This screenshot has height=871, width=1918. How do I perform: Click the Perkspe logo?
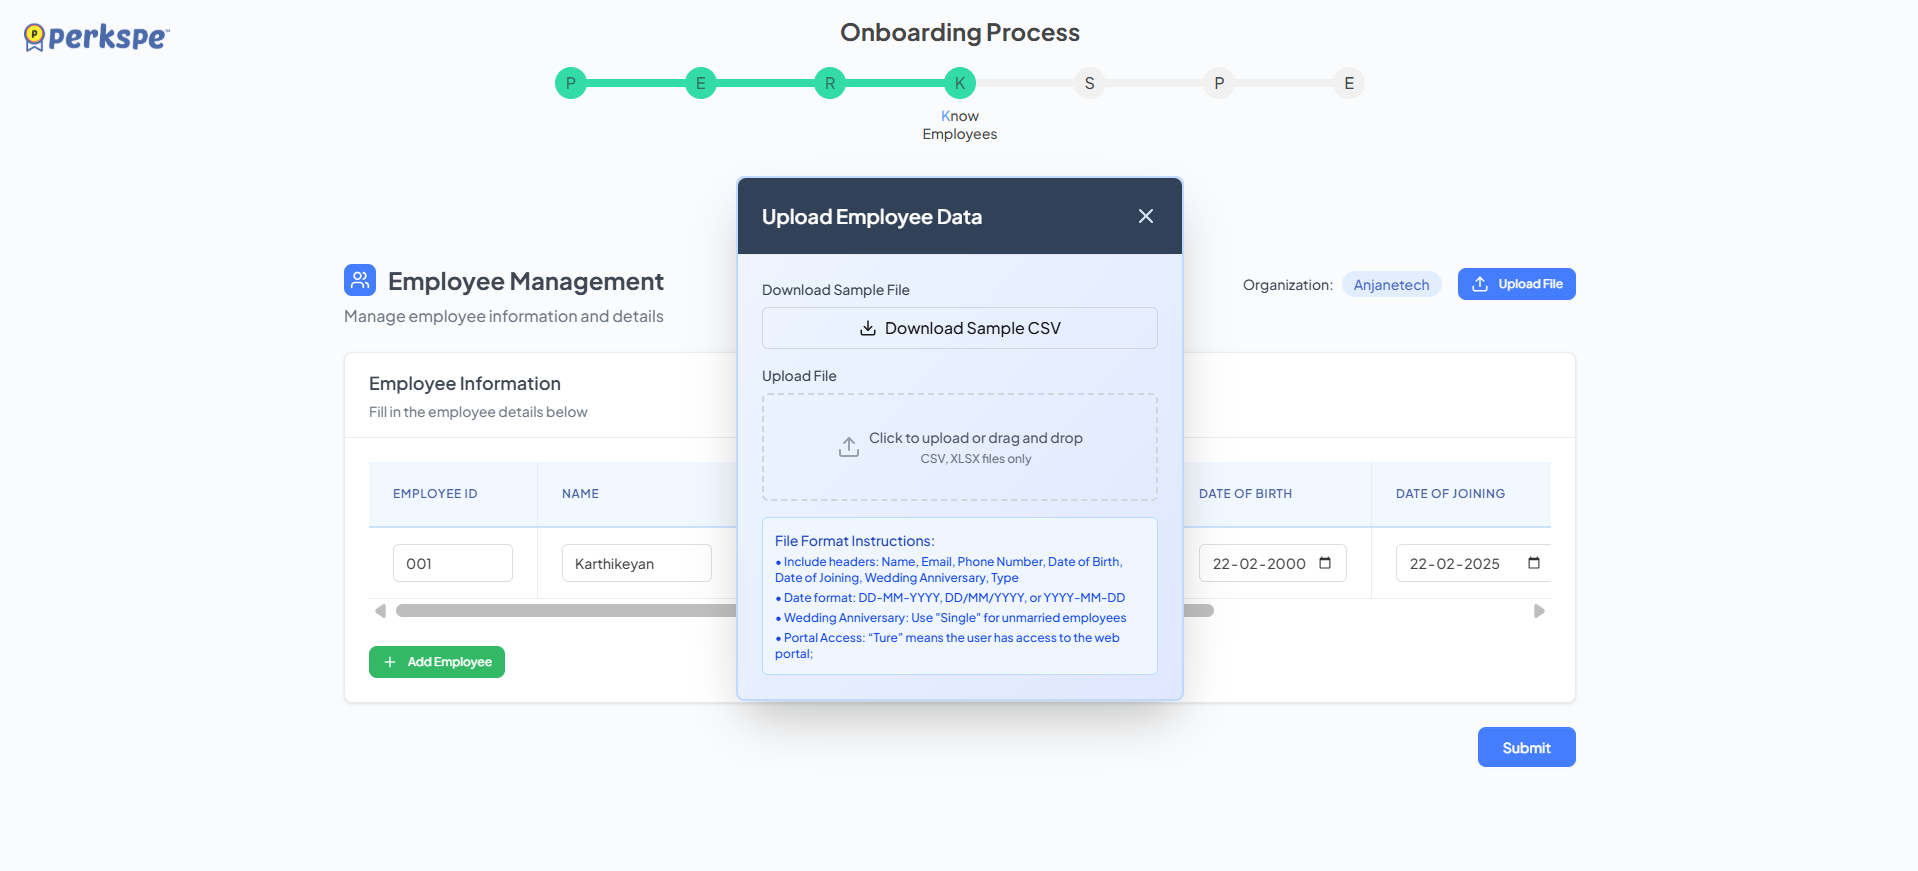click(97, 38)
